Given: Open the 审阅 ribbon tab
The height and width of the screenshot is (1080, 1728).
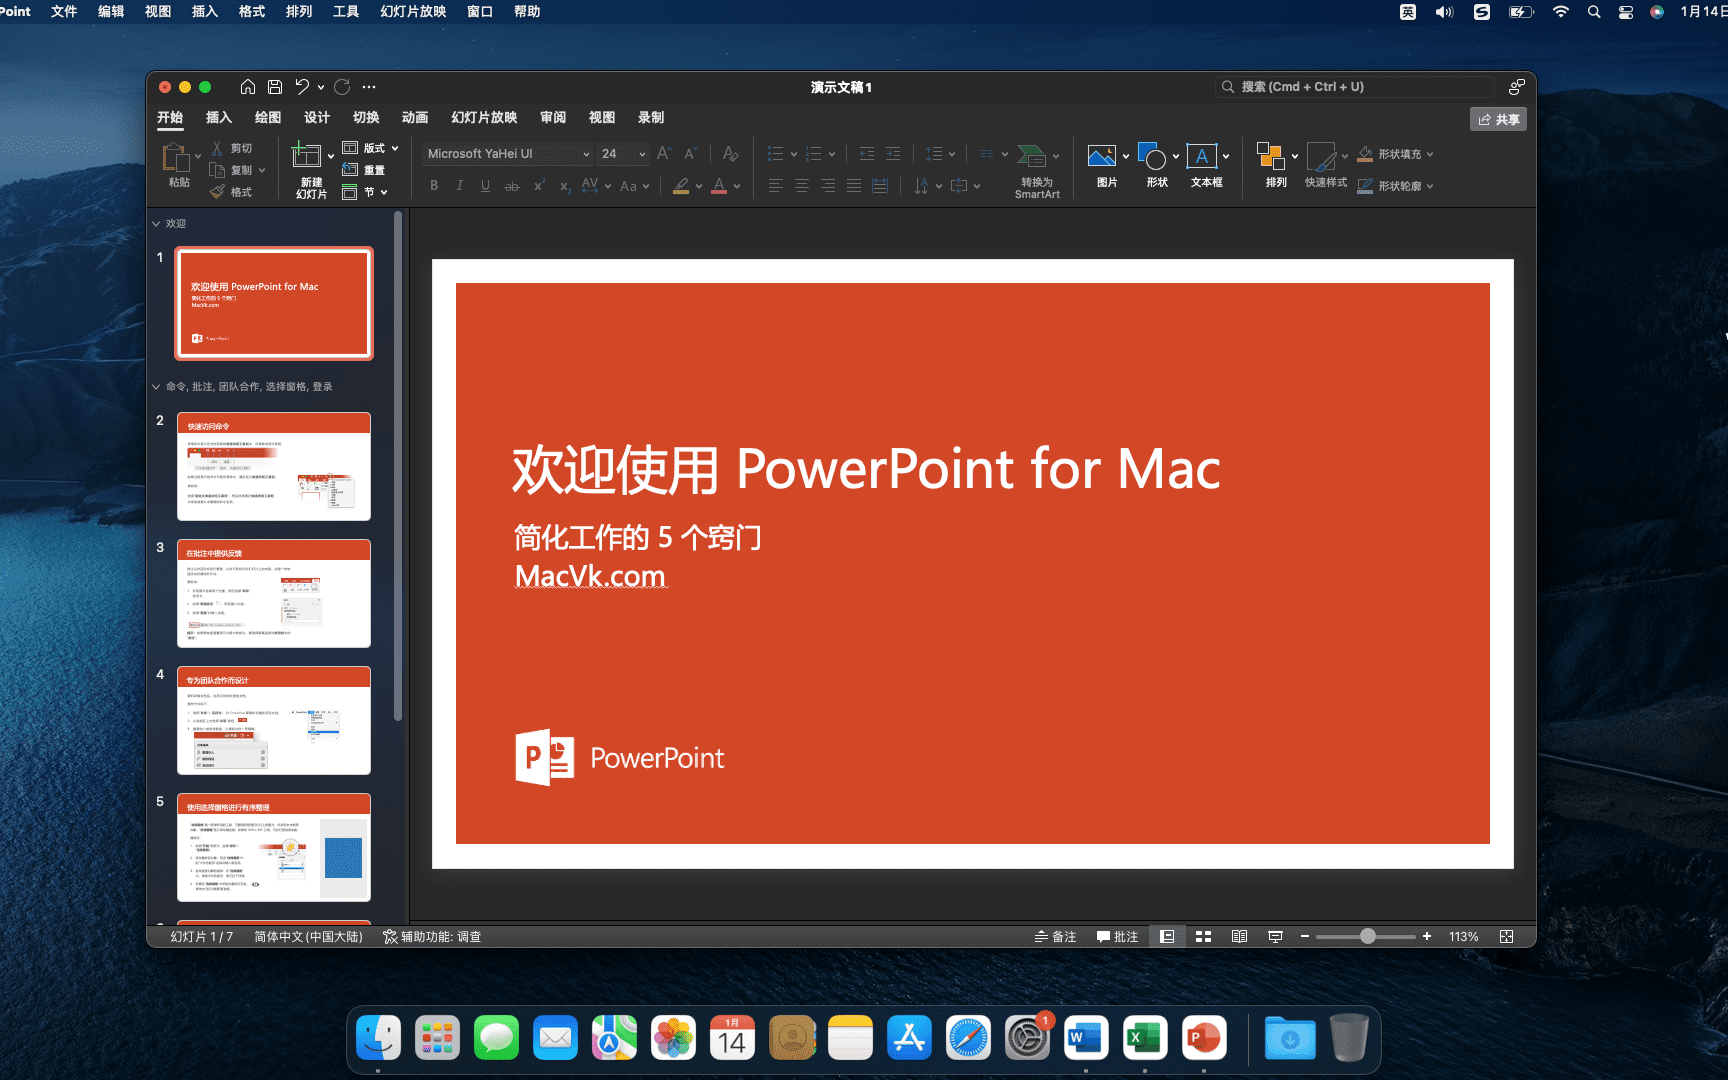Looking at the screenshot, I should (x=553, y=117).
